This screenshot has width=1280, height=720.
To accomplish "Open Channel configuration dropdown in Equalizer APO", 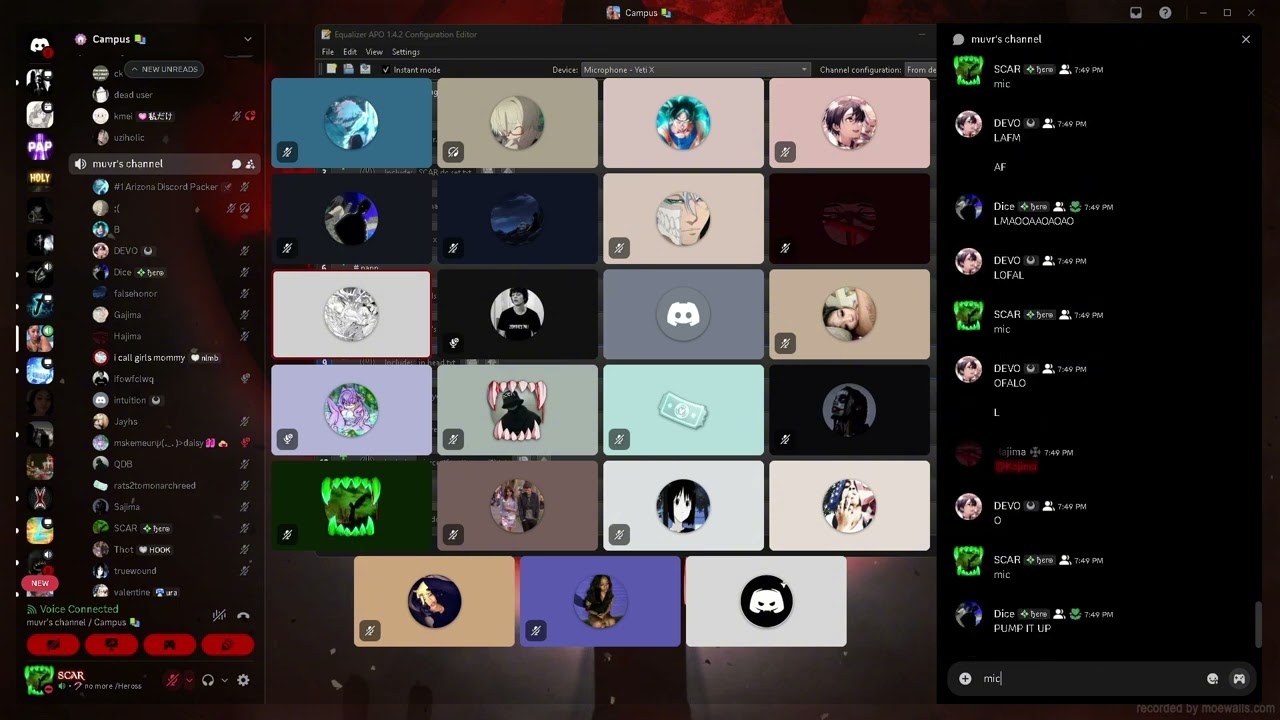I will 920,70.
